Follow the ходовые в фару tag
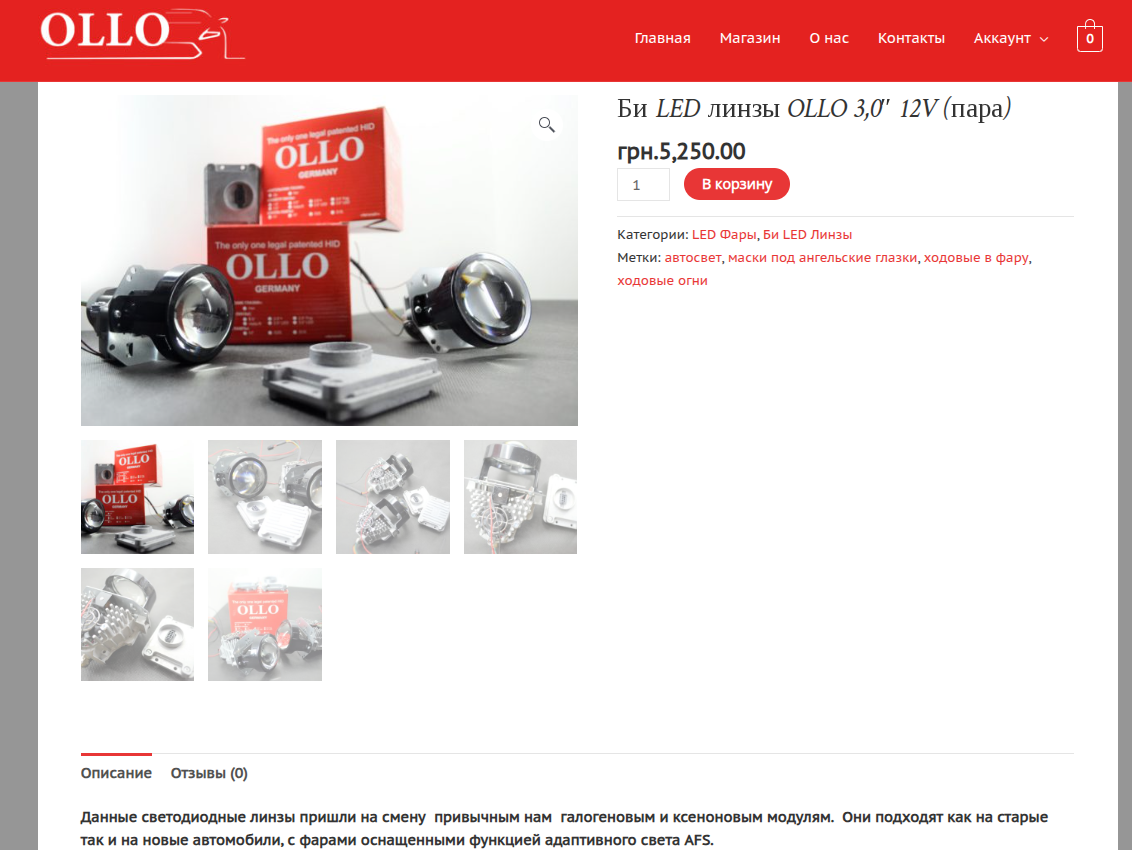Viewport: 1132px width, 850px height. pos(976,258)
